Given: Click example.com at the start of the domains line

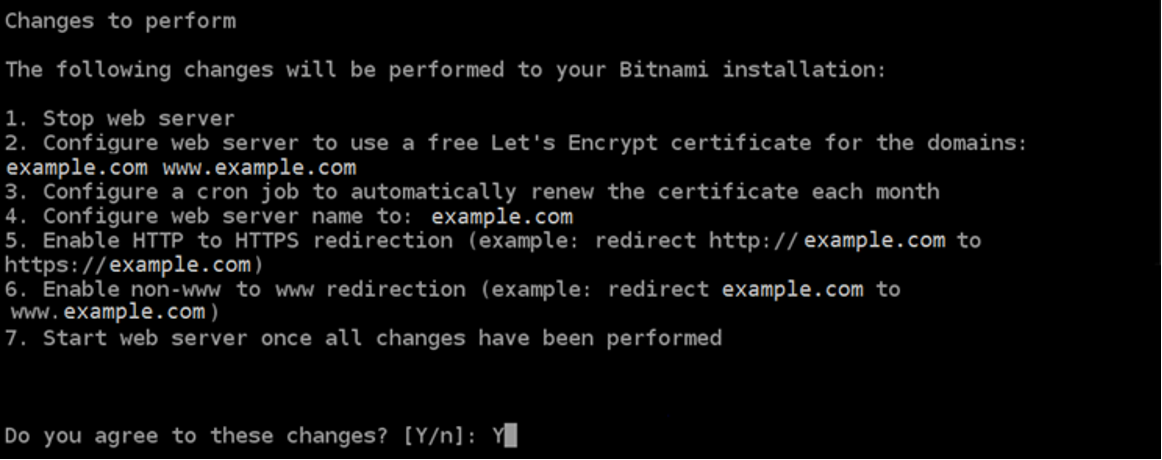Looking at the screenshot, I should click(x=76, y=167).
